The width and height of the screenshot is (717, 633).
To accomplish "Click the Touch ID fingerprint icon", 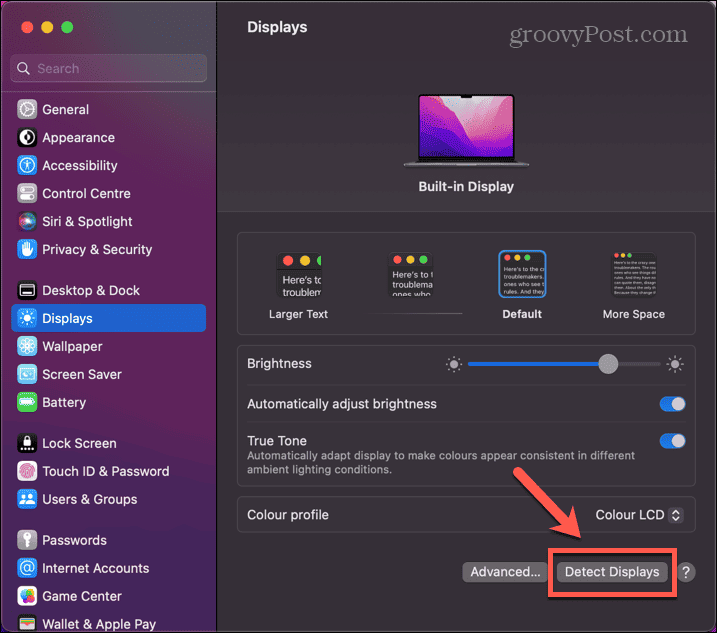I will pos(27,471).
